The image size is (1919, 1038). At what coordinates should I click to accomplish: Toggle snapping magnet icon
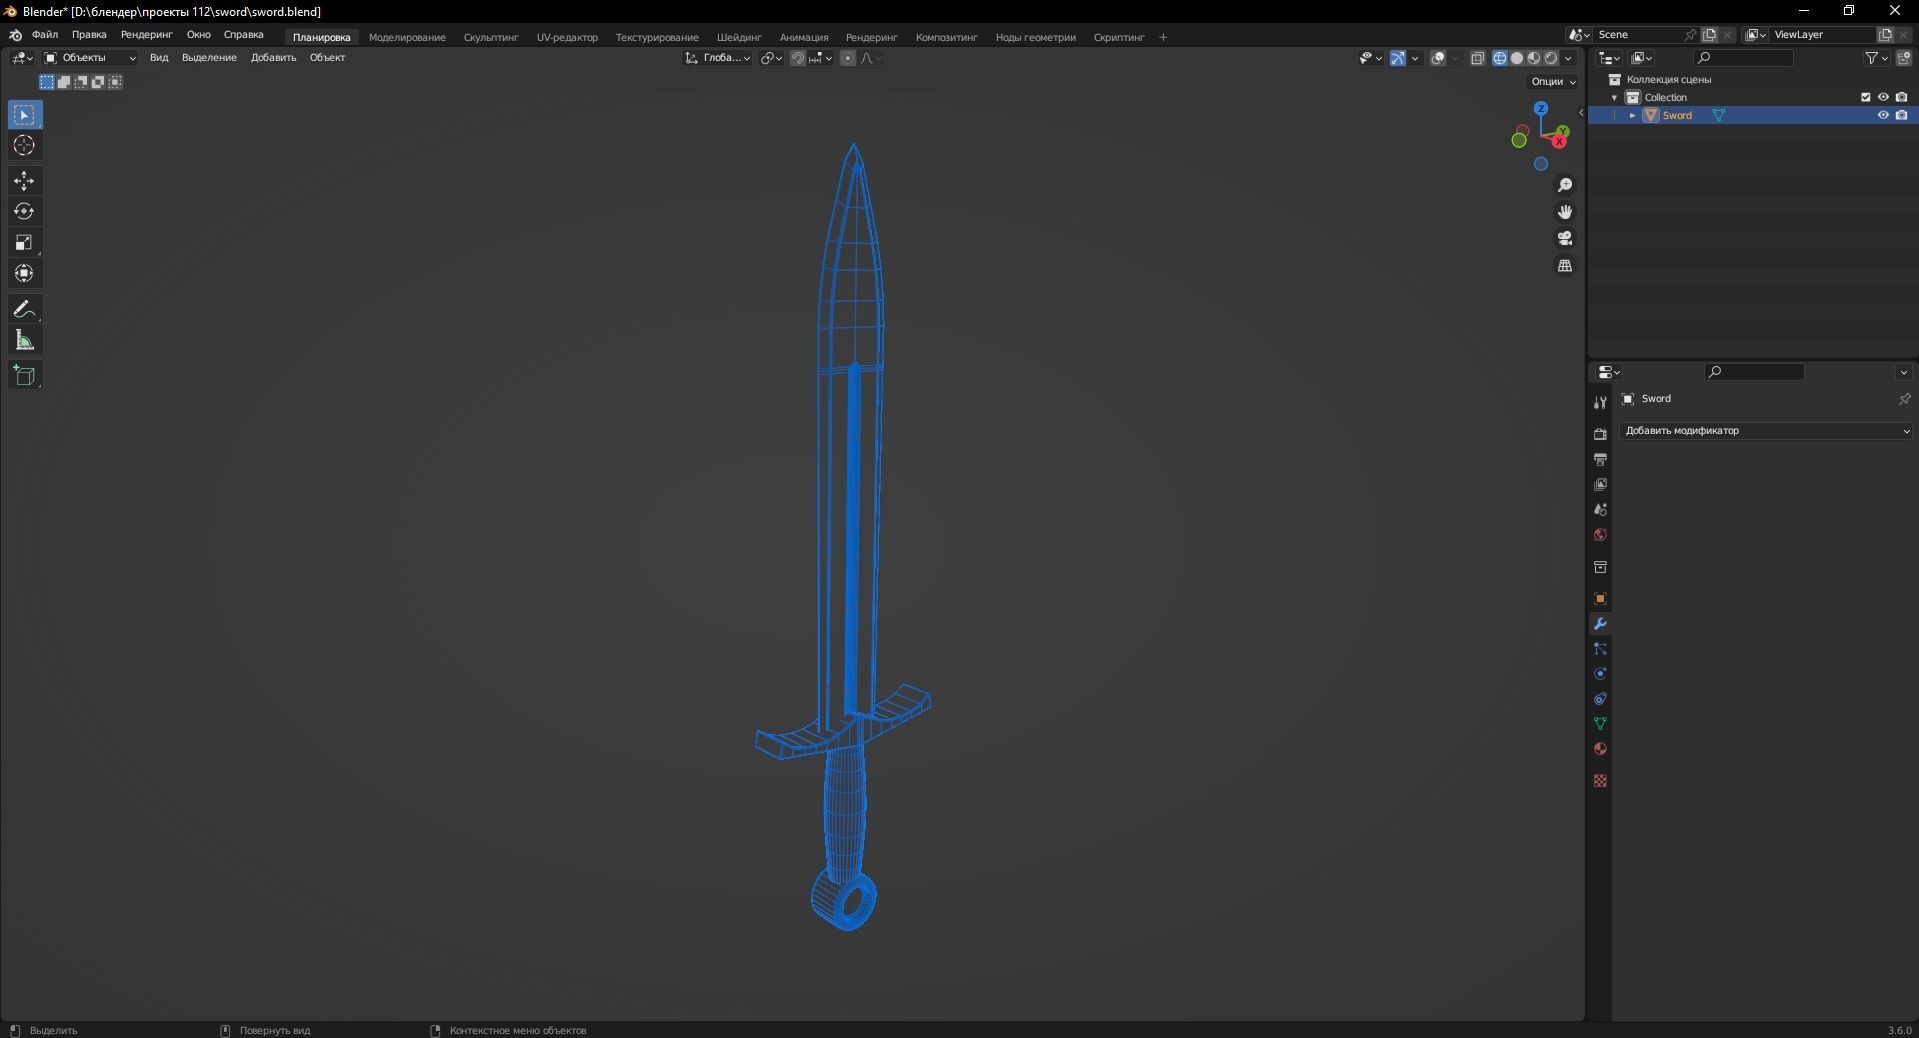pyautogui.click(x=798, y=58)
